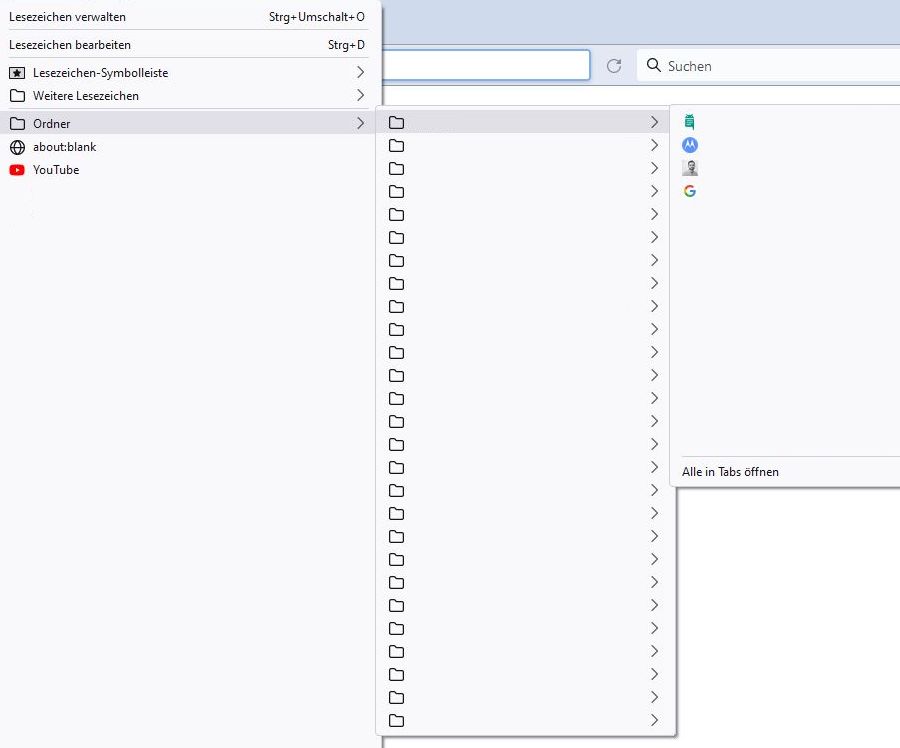
Task: Click the address bar field
Action: (x=486, y=65)
